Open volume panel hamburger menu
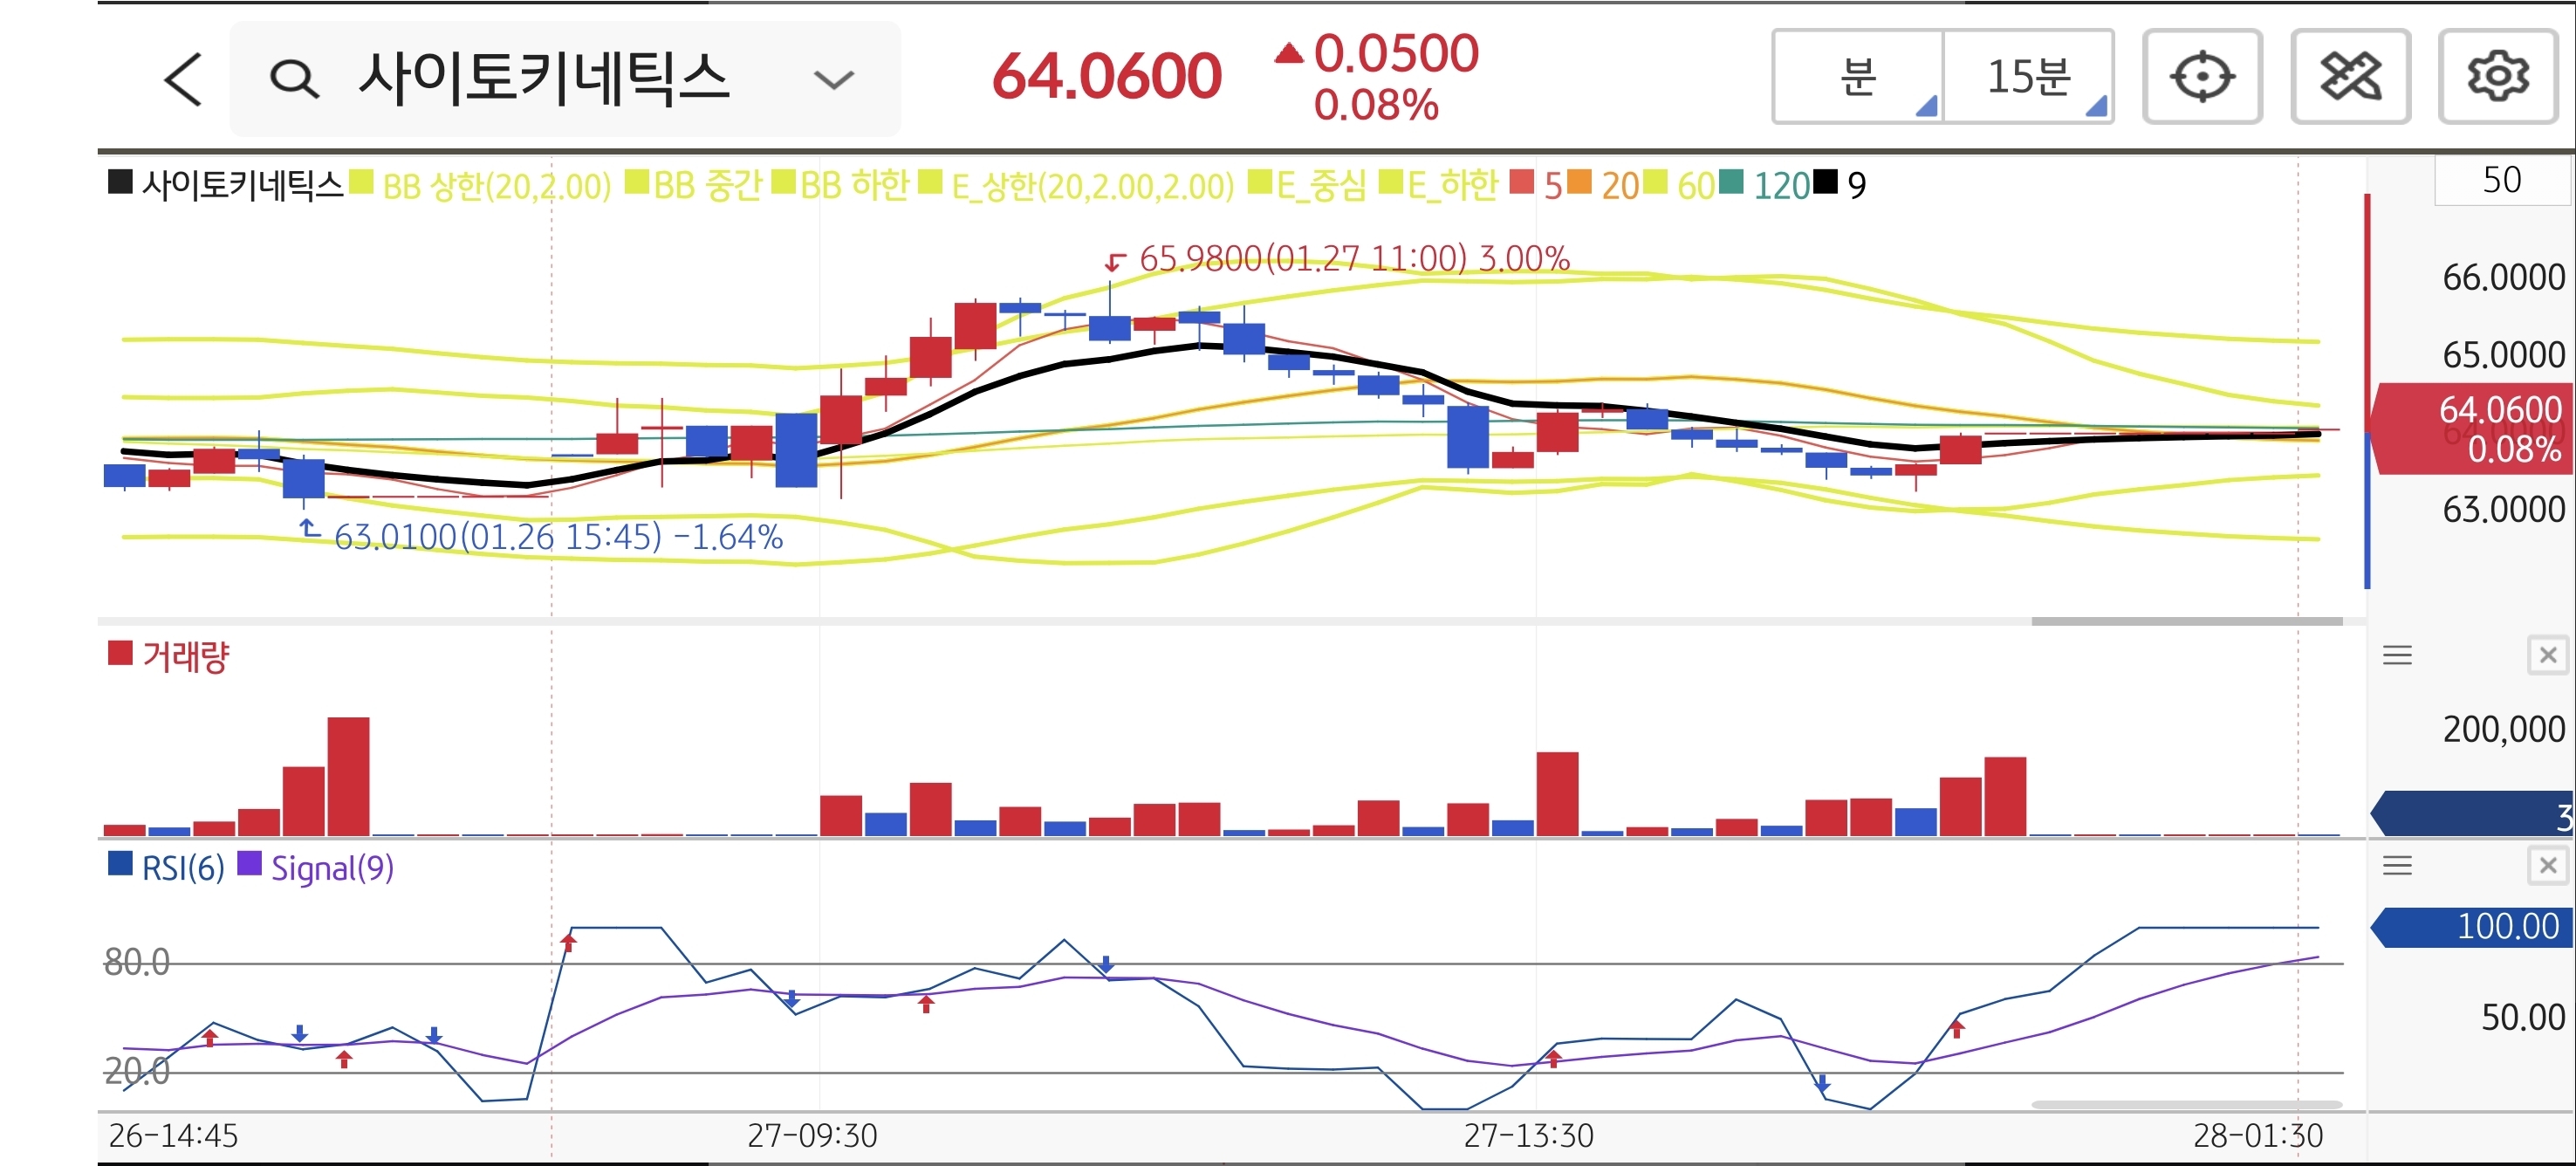2576x1166 pixels. [2397, 656]
